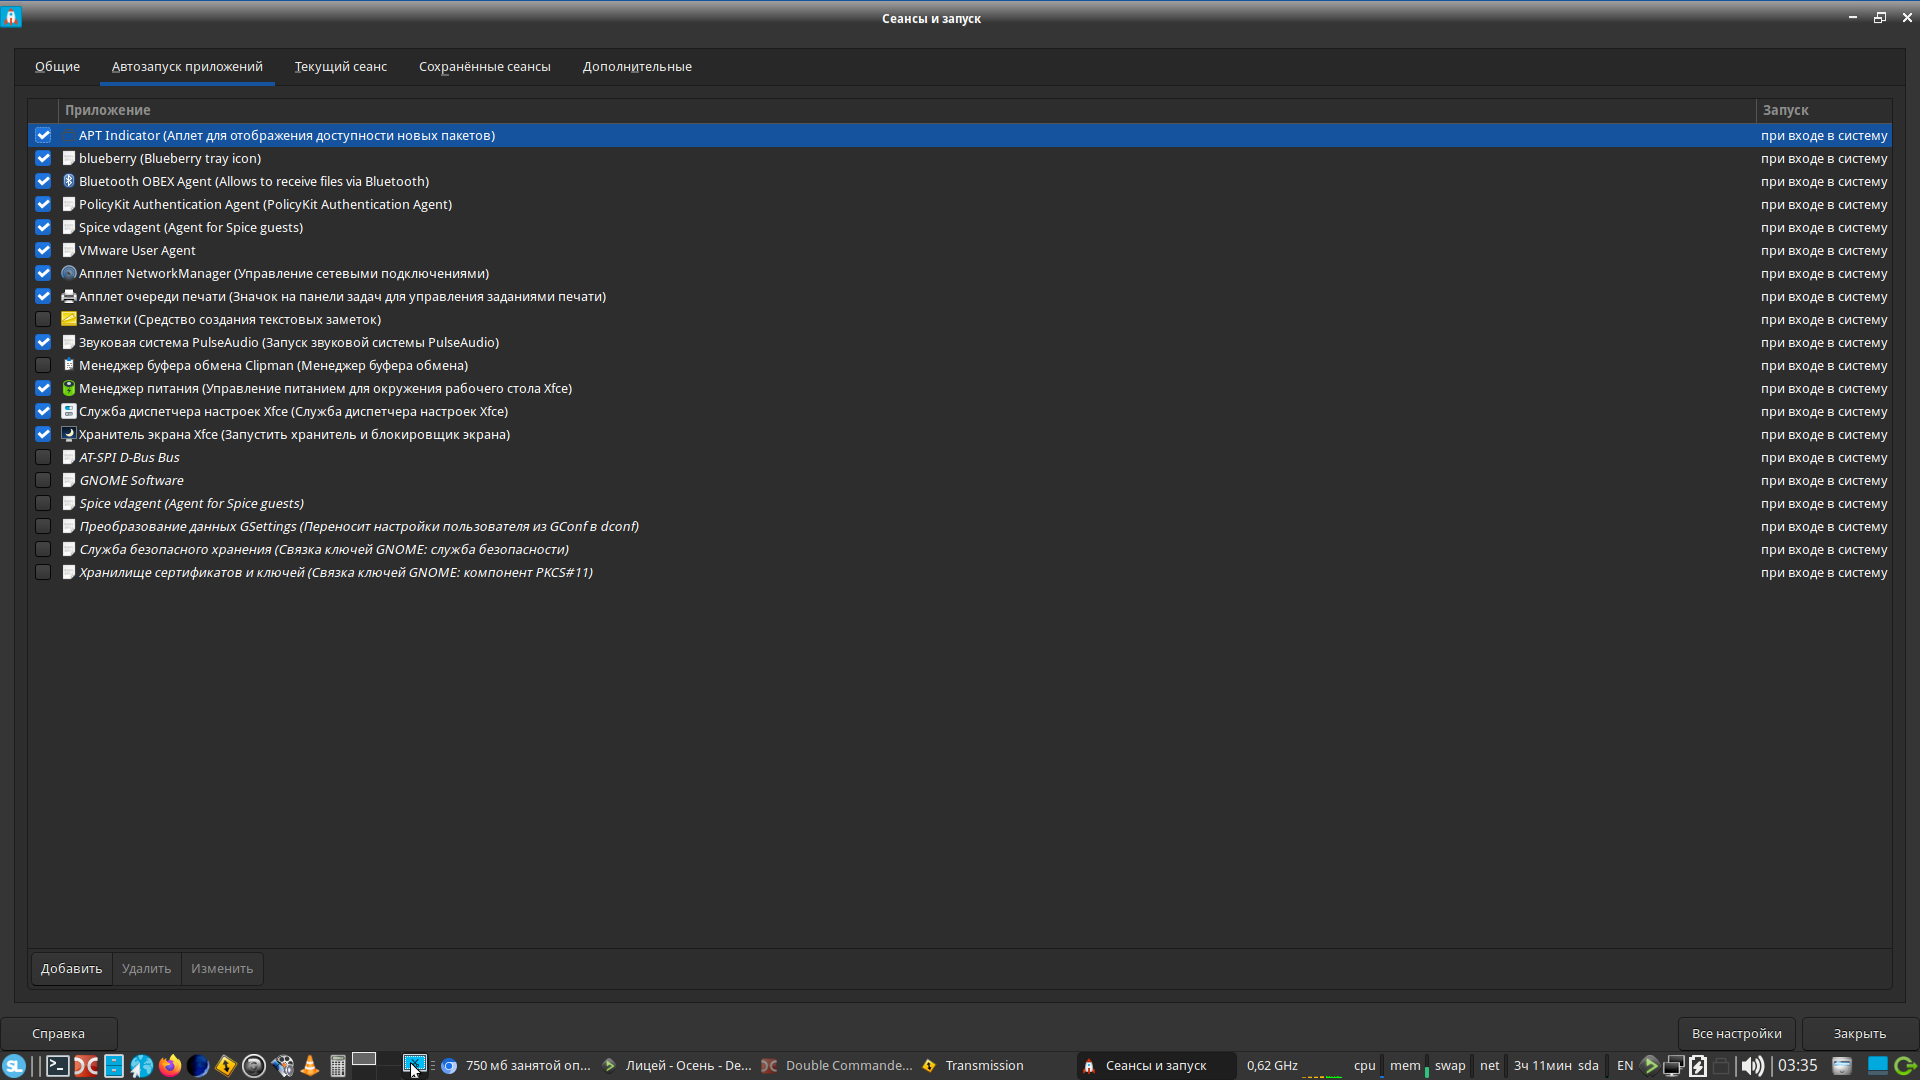
Task: Click the Все настройки button
Action: pos(1736,1033)
